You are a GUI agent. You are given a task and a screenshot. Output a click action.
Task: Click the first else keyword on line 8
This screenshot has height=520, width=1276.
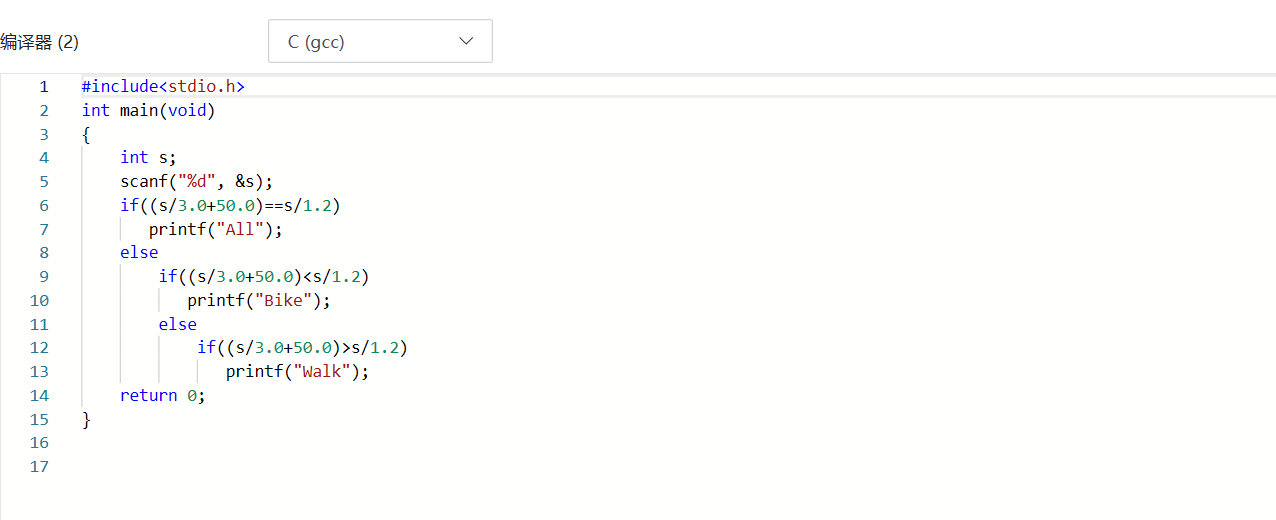(139, 253)
